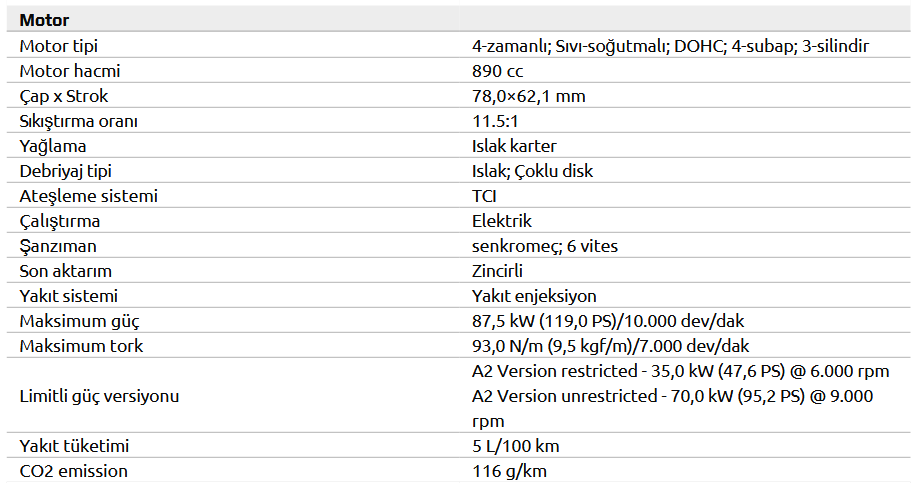Select the Motor tipi row label
914x497 pixels.
click(x=59, y=46)
